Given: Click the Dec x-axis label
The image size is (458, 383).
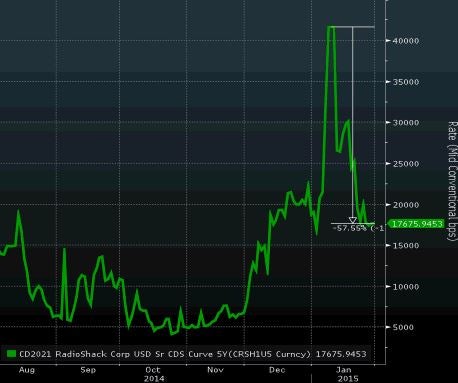Looking at the screenshot, I should [x=277, y=370].
